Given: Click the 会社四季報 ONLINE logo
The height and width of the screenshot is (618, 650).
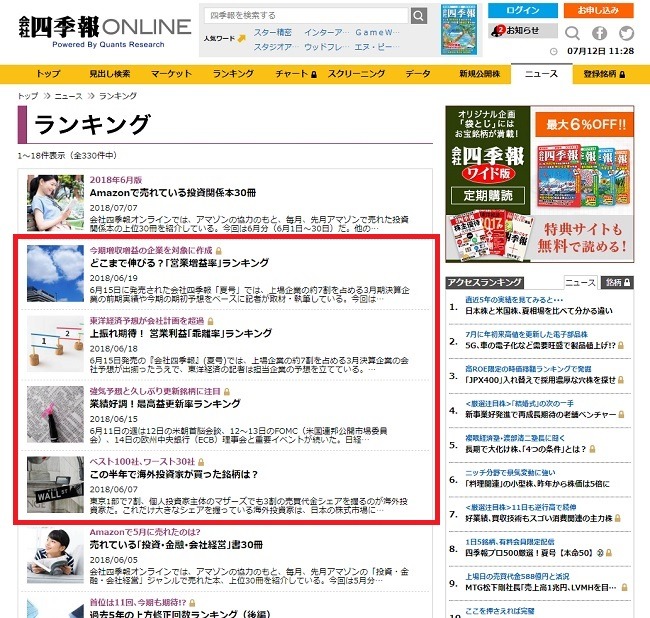Looking at the screenshot, I should 105,31.
